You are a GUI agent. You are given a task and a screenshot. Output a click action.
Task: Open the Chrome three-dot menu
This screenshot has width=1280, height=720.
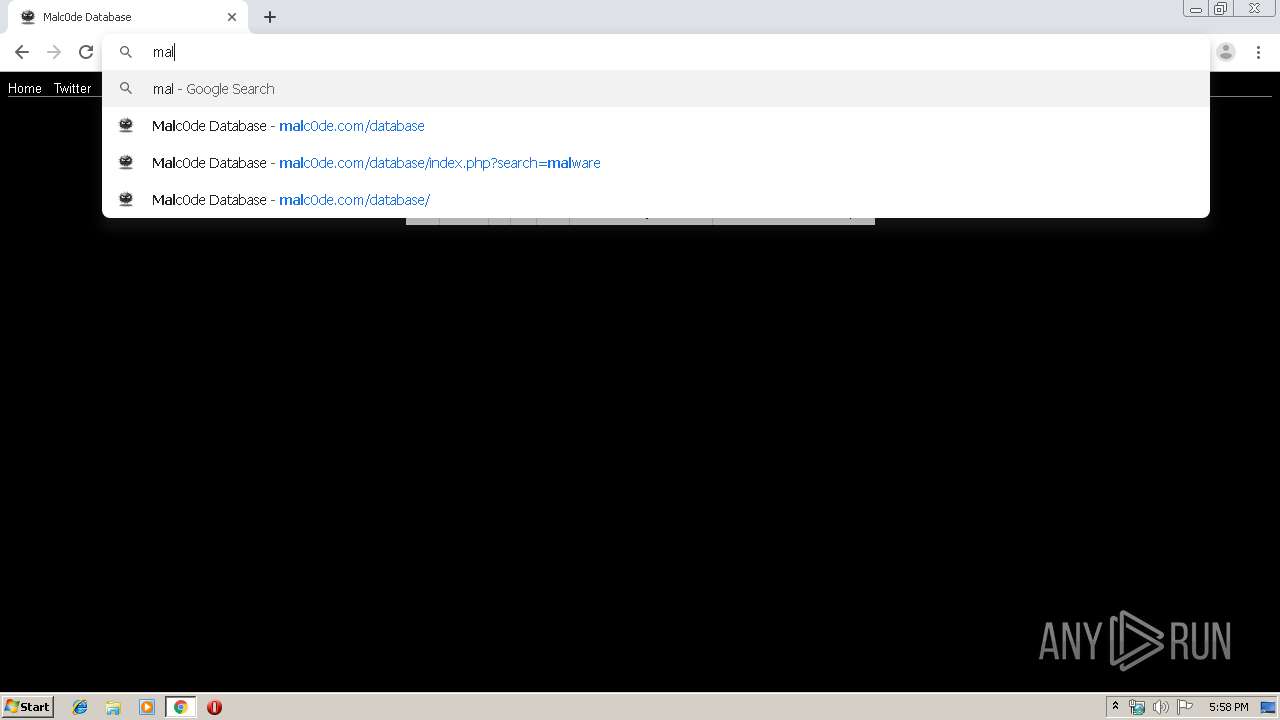click(x=1258, y=52)
